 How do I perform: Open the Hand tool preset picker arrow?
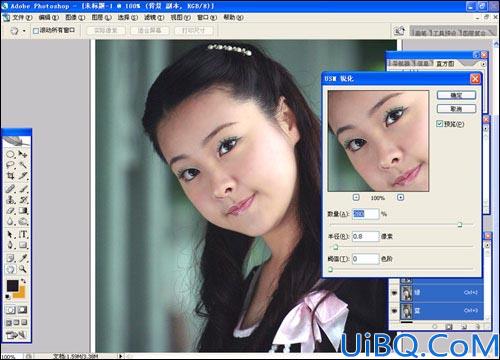click(24, 31)
